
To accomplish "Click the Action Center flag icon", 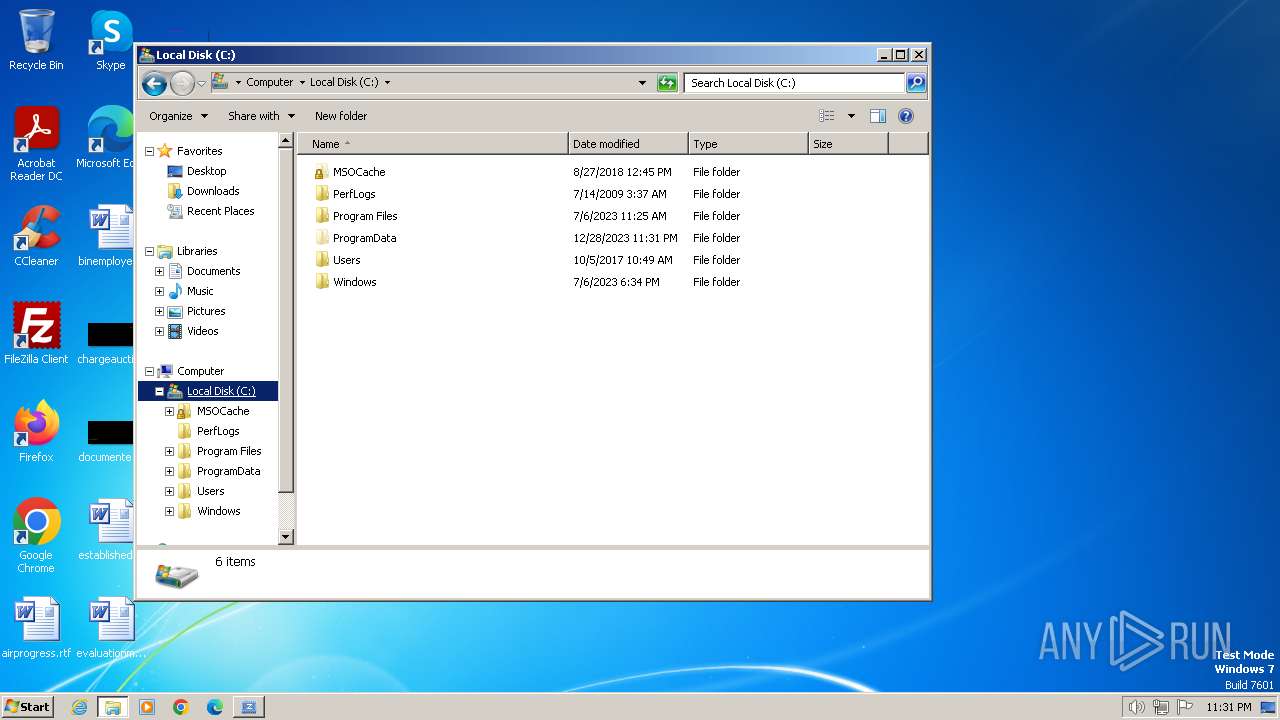I will coord(1184,707).
